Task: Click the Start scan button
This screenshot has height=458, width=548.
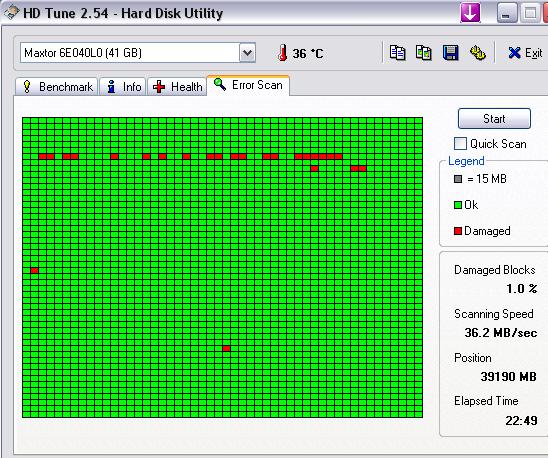Action: click(494, 119)
